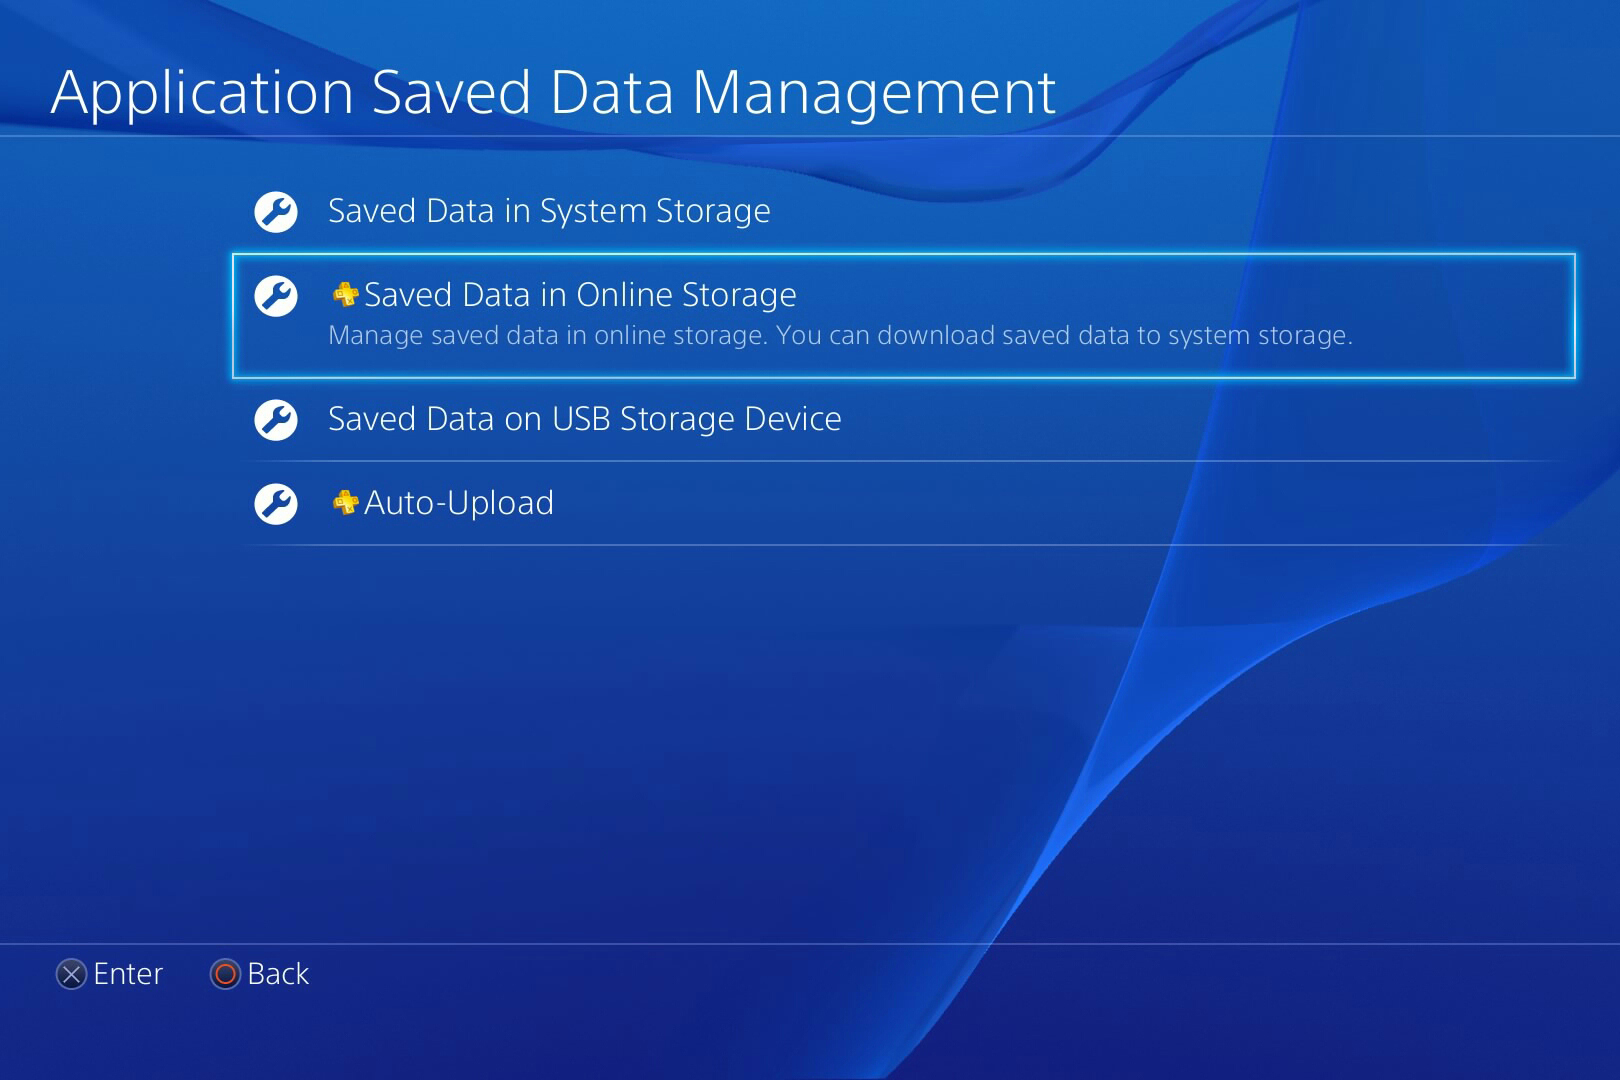Click the word 'Management' in page heading
The height and width of the screenshot is (1080, 1620).
(873, 92)
